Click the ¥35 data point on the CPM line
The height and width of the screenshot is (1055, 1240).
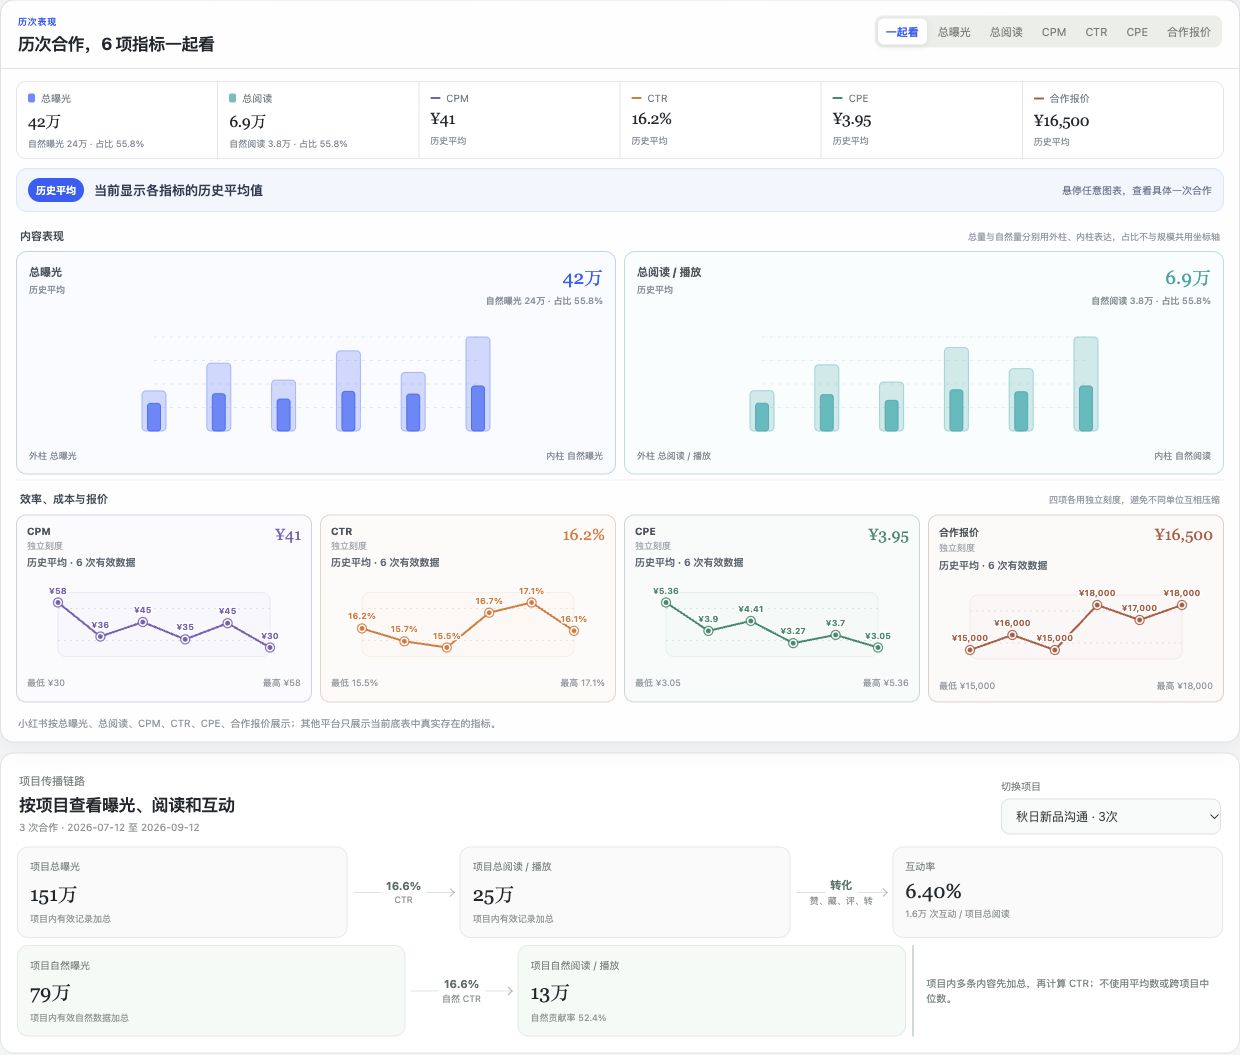[185, 638]
